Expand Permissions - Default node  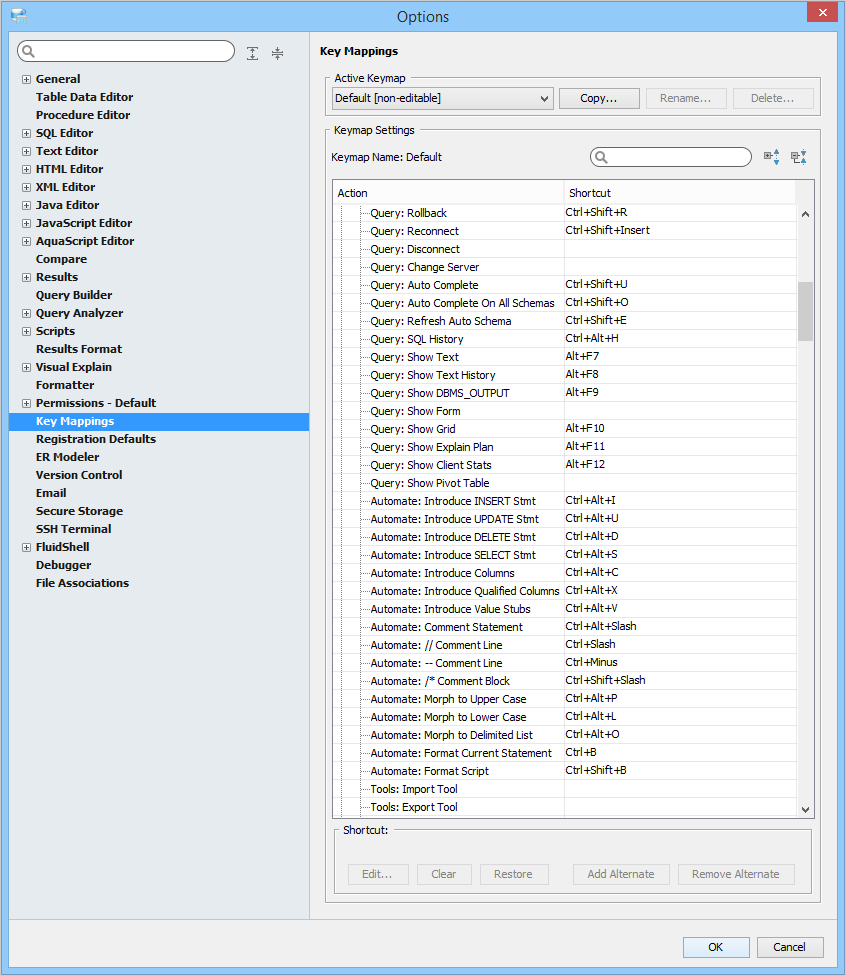tap(26, 404)
